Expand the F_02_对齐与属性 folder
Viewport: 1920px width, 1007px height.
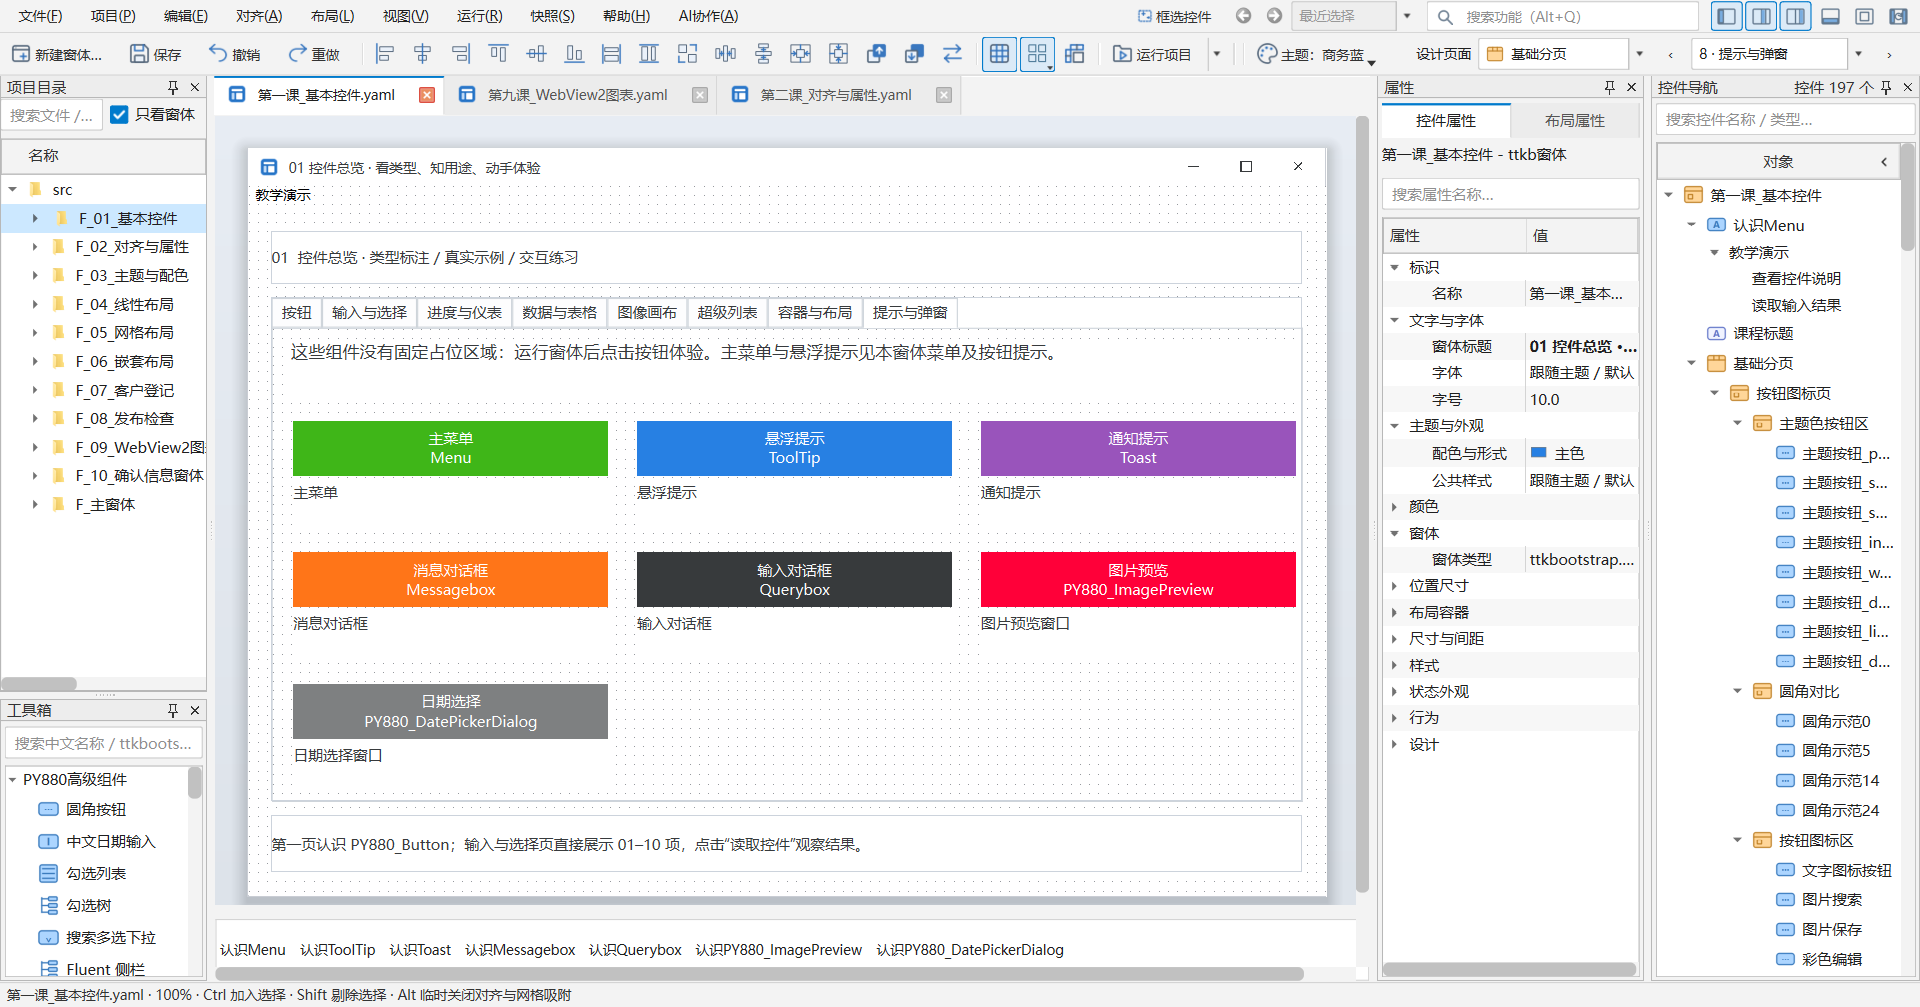pos(35,247)
